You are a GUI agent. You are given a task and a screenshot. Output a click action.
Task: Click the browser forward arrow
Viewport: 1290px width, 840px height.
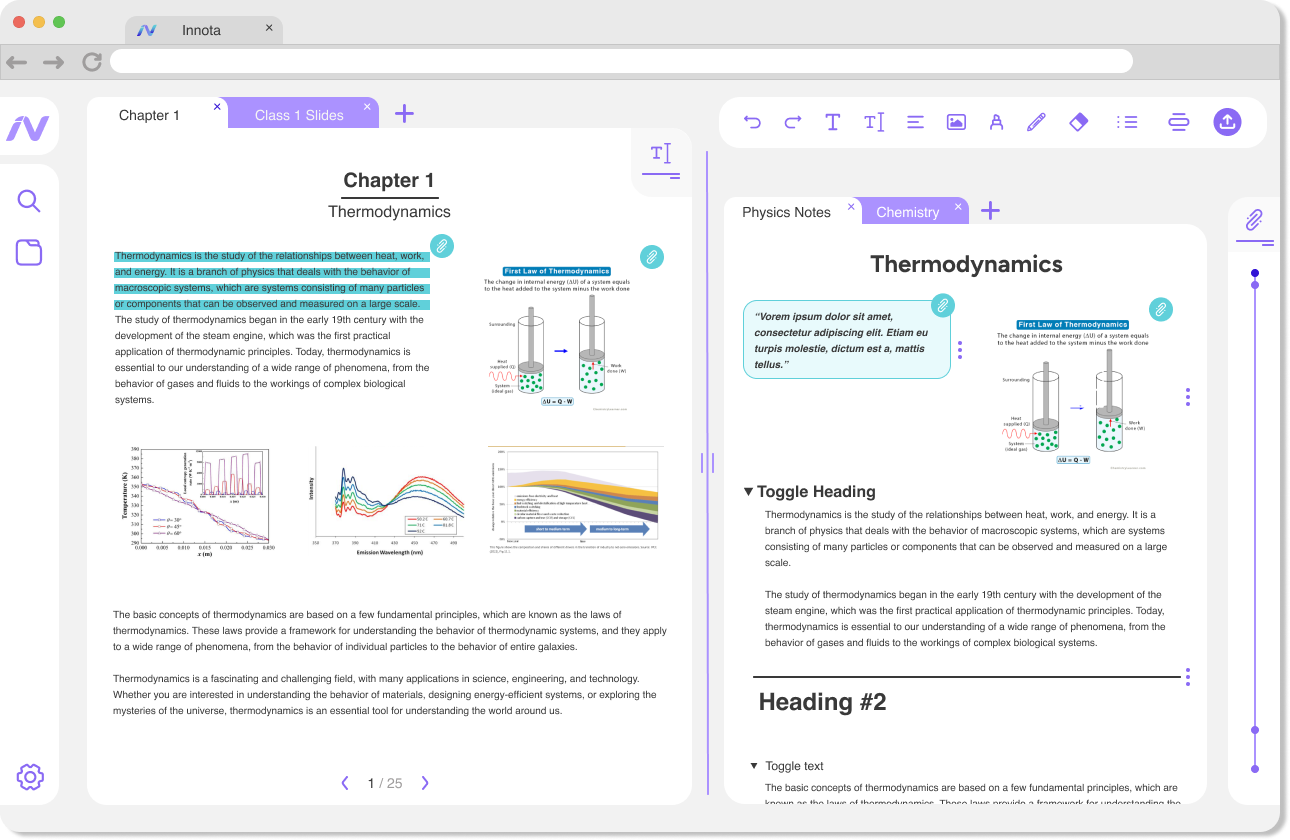click(x=54, y=62)
